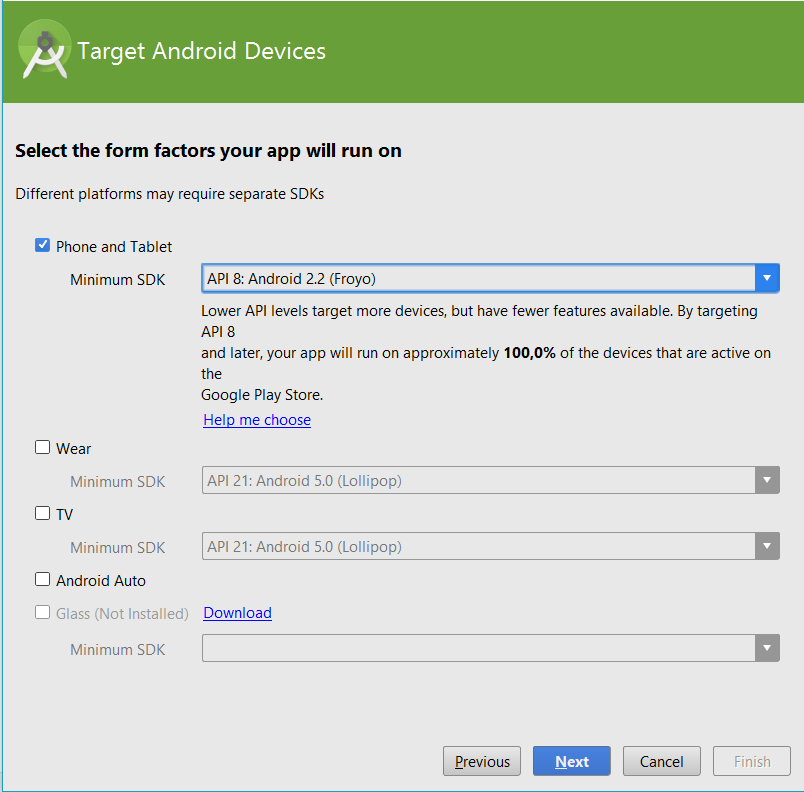Click the TV label text
This screenshot has height=792, width=804.
pos(65,514)
